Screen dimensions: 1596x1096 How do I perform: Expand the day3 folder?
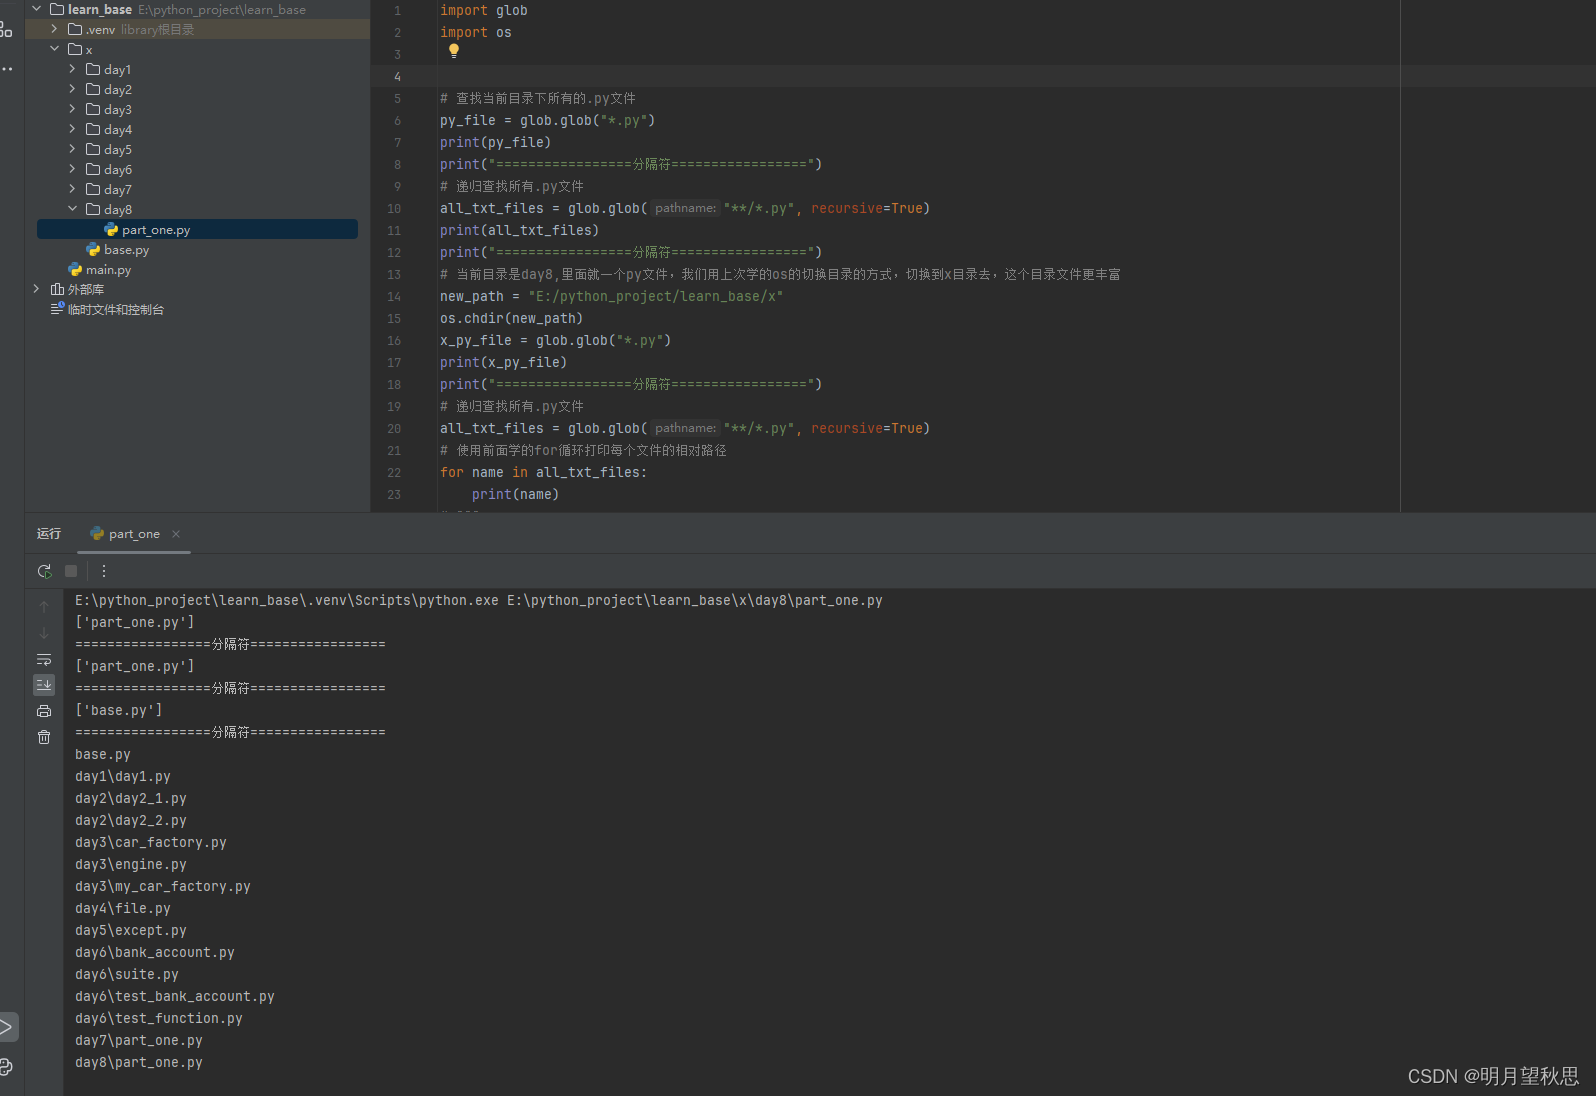[72, 109]
